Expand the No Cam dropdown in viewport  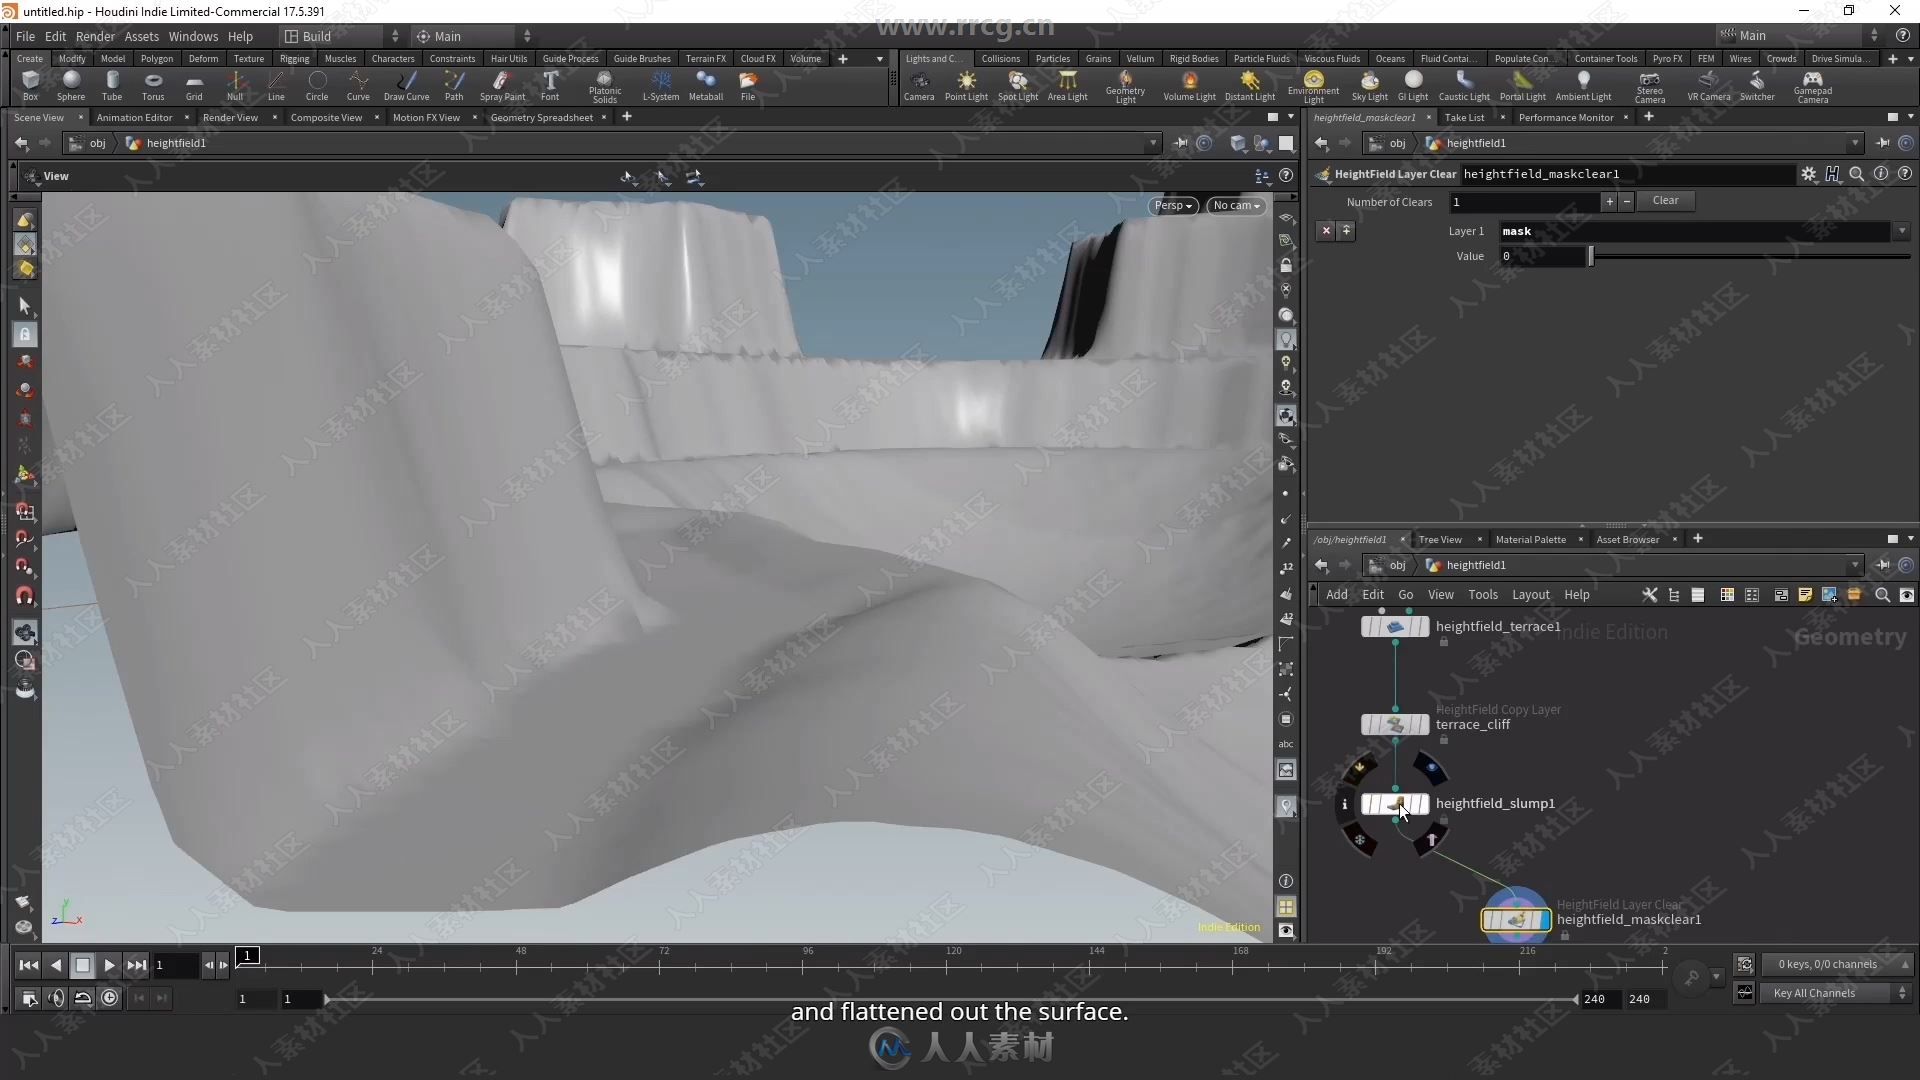coord(1234,203)
